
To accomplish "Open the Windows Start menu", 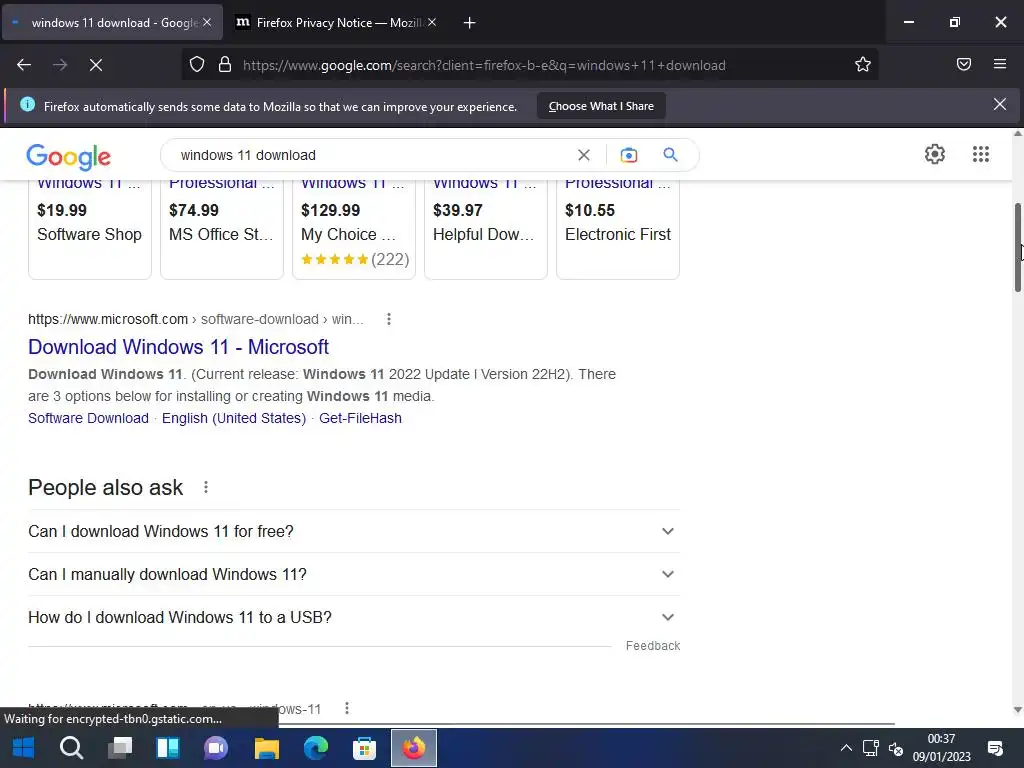I will [24, 748].
